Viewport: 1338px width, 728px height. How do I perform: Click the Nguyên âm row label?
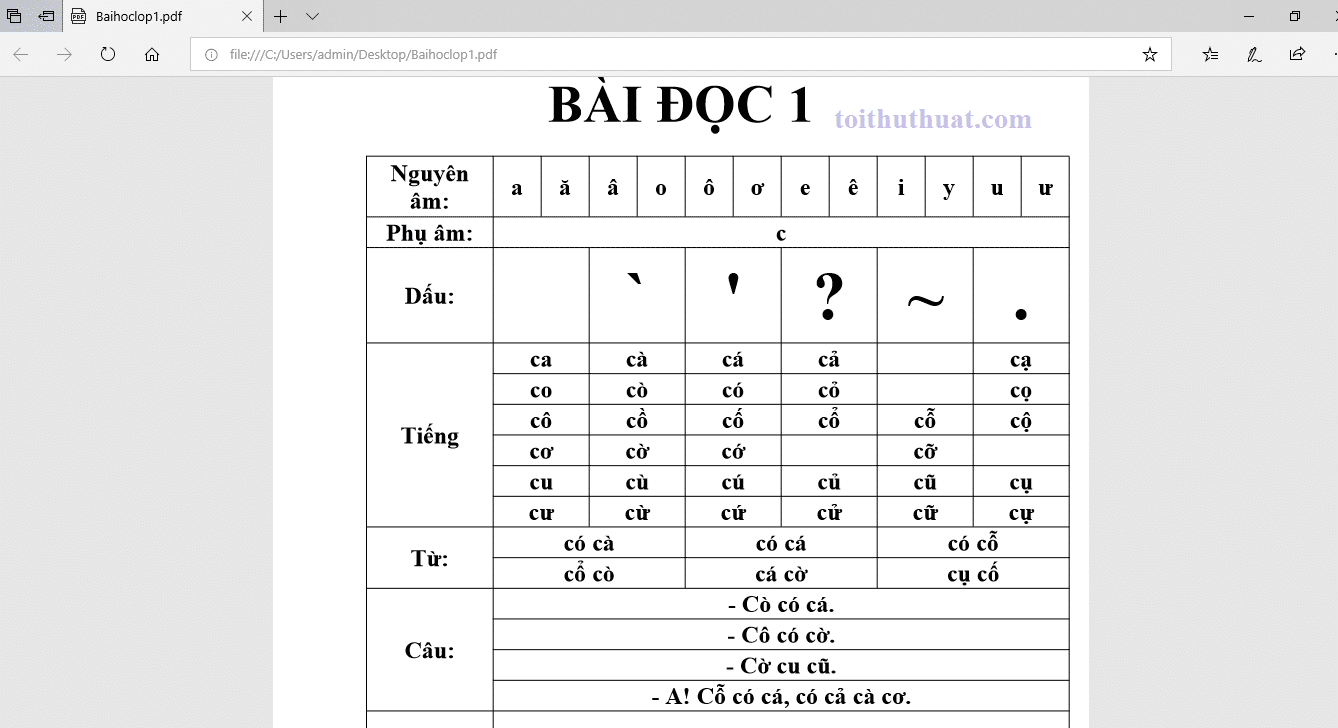pyautogui.click(x=430, y=186)
